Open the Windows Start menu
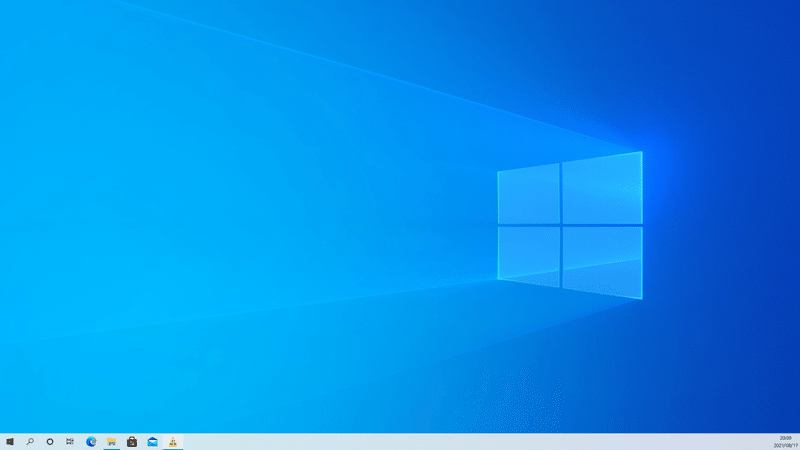The width and height of the screenshot is (800, 450). click(10, 442)
